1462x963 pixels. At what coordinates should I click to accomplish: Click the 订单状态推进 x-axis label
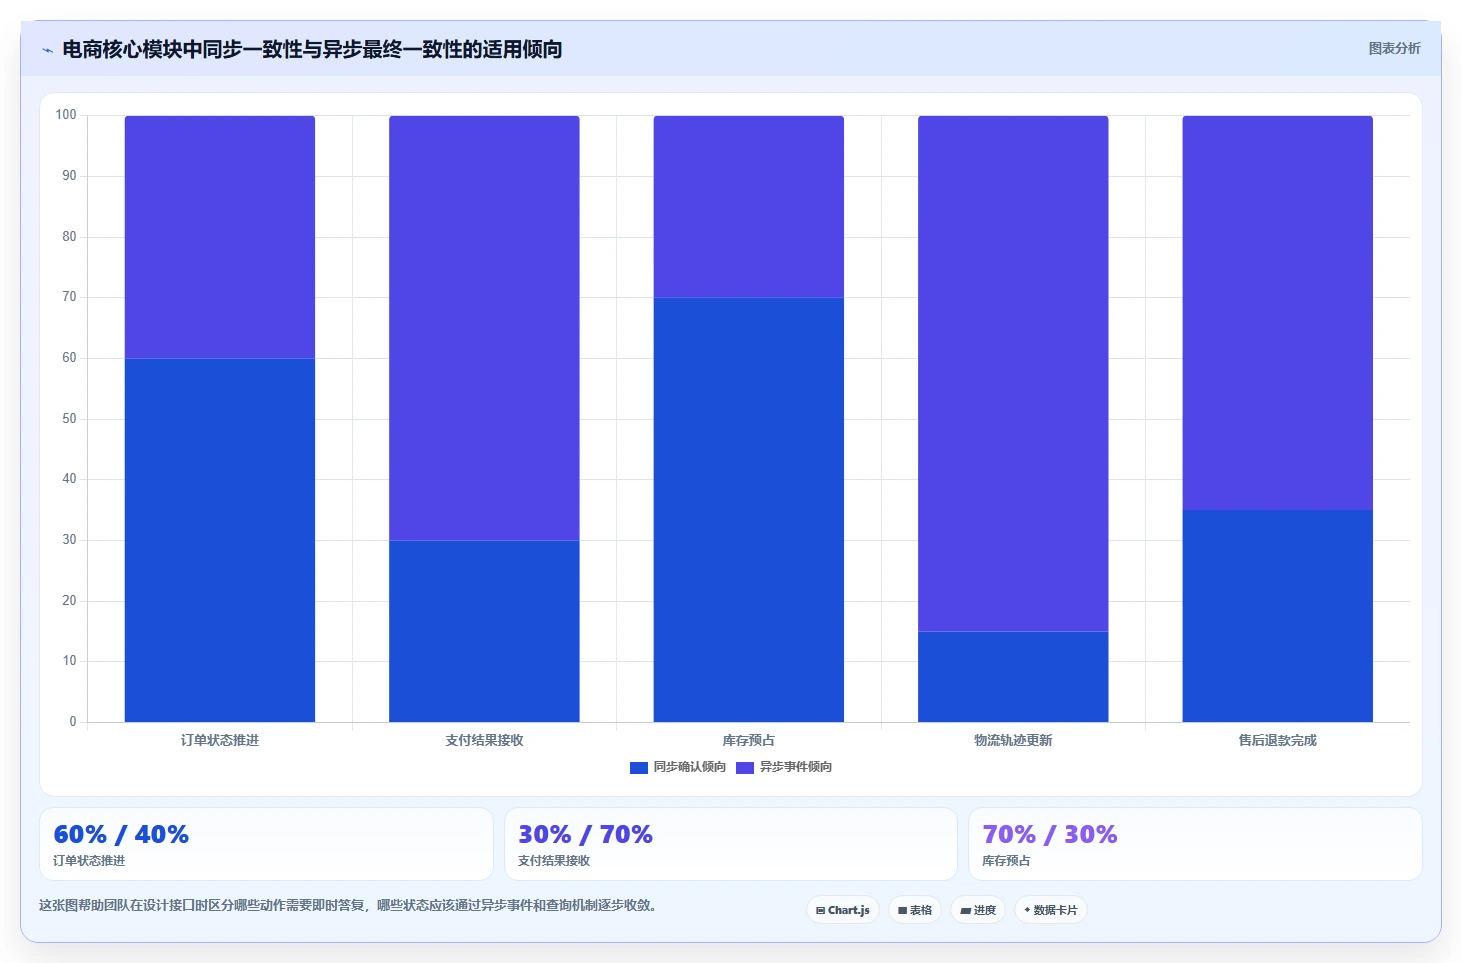tap(220, 740)
